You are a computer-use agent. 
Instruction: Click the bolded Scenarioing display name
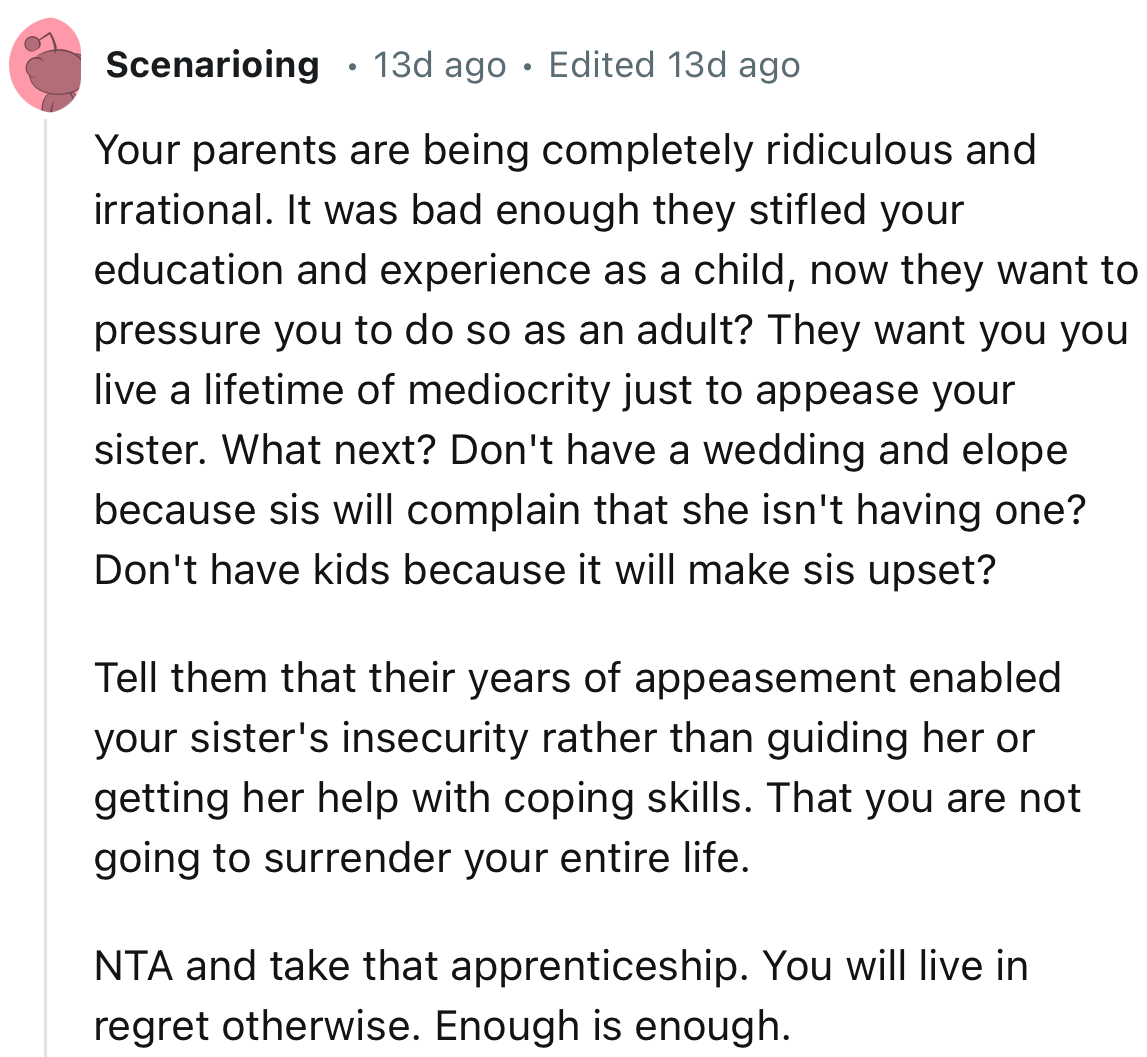(213, 64)
